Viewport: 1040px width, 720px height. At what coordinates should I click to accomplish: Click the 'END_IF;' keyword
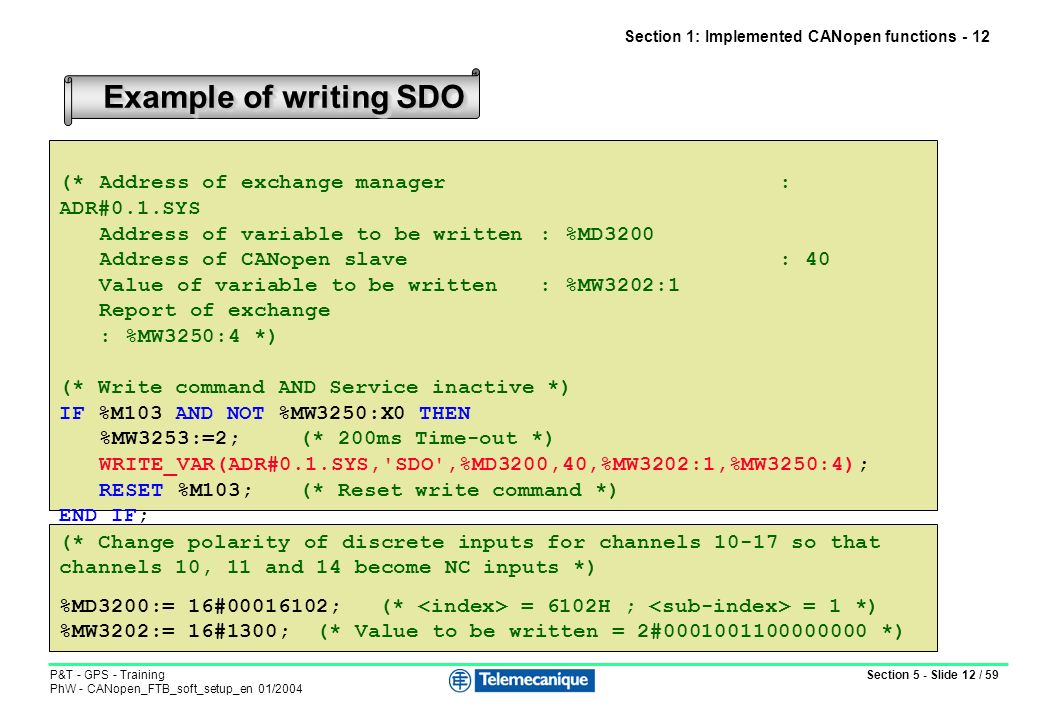103,515
